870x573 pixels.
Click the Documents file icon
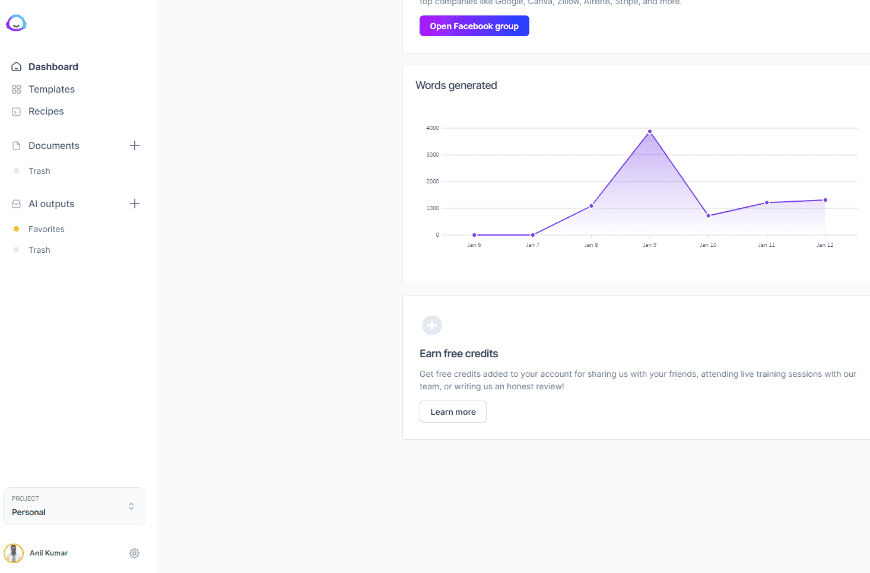16,145
